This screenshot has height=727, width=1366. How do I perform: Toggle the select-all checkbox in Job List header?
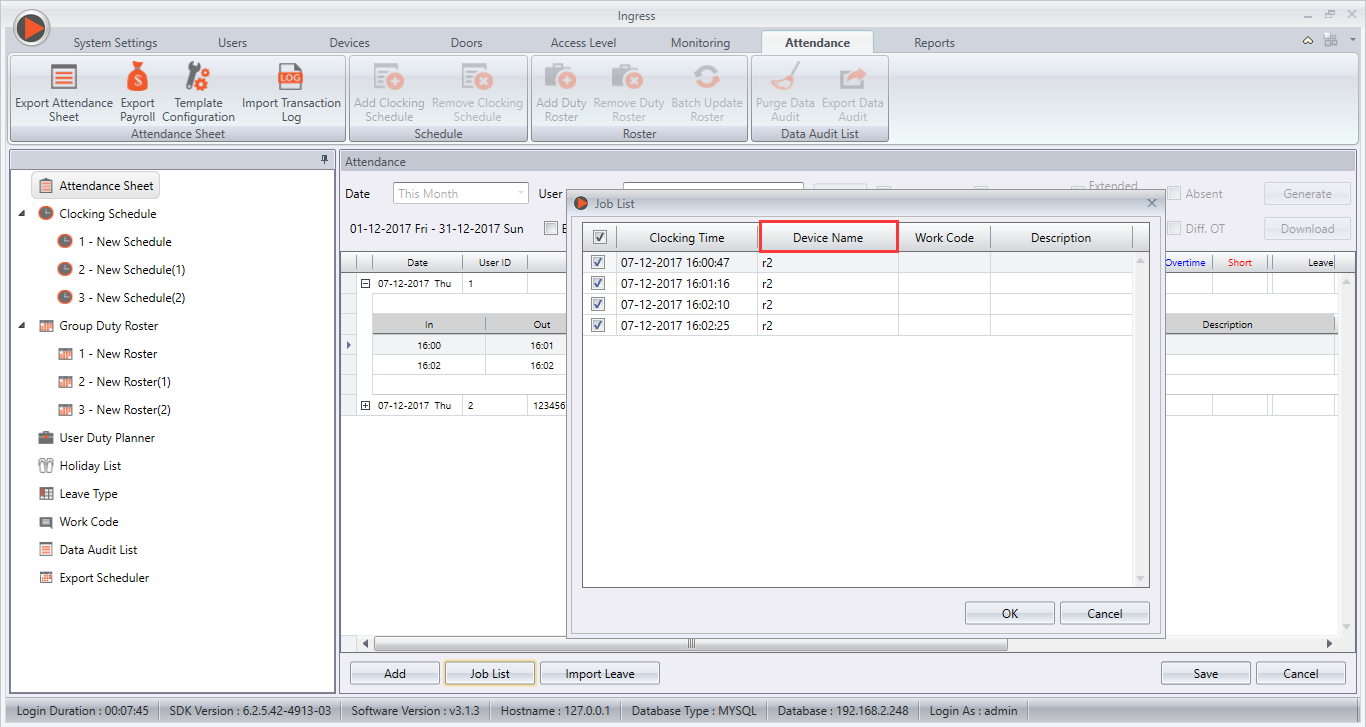pos(599,238)
